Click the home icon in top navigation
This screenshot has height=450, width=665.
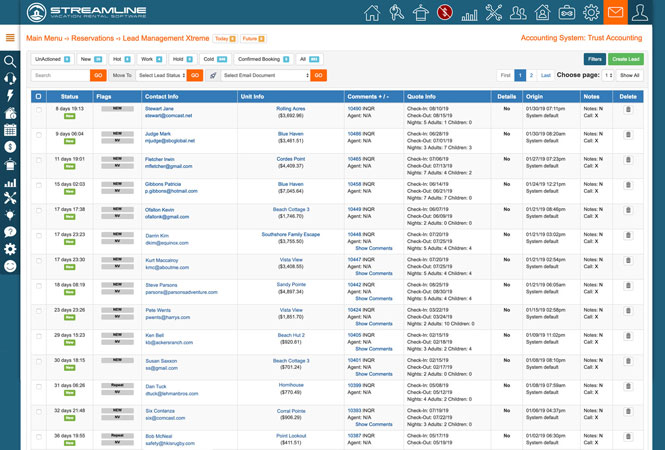pyautogui.click(x=372, y=13)
